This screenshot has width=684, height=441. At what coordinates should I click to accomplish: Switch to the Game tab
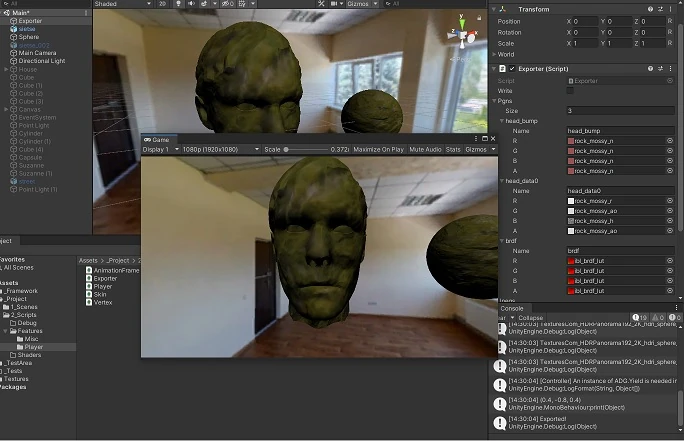[x=156, y=139]
